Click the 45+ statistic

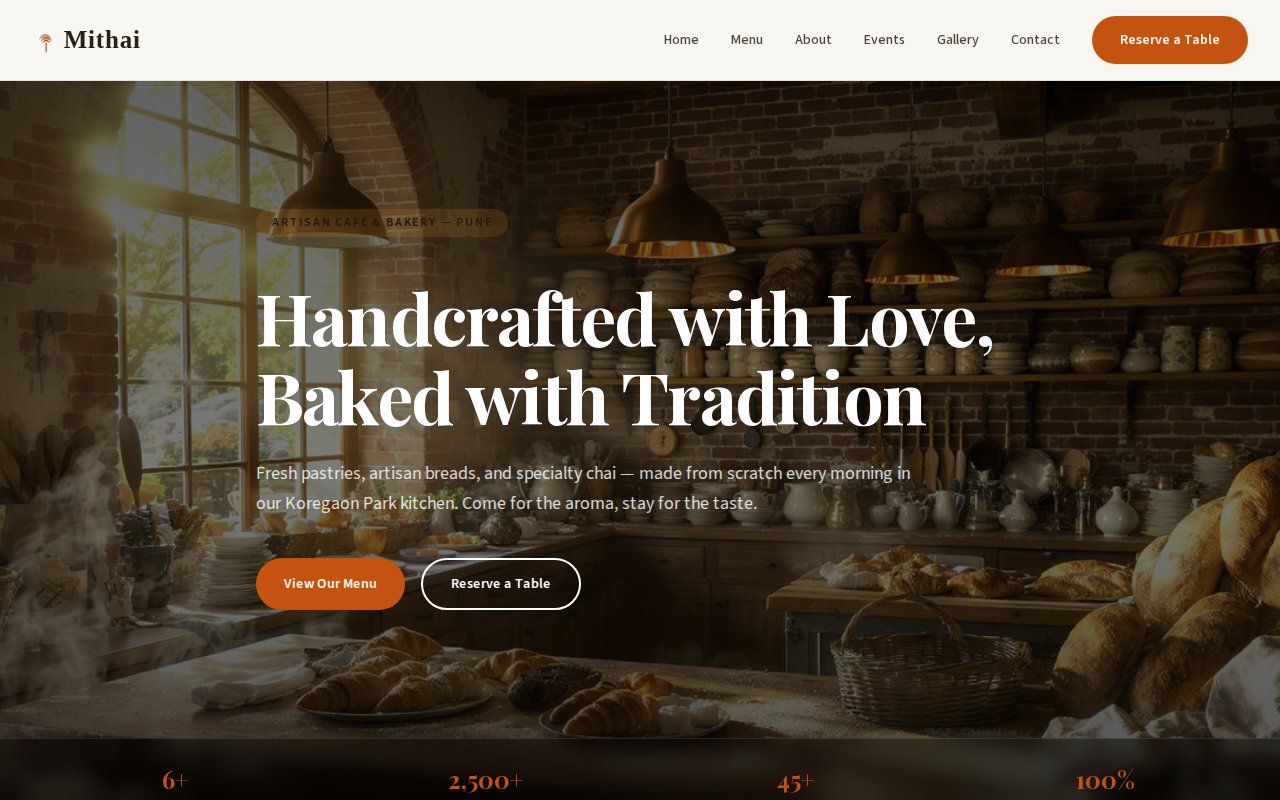pos(795,781)
